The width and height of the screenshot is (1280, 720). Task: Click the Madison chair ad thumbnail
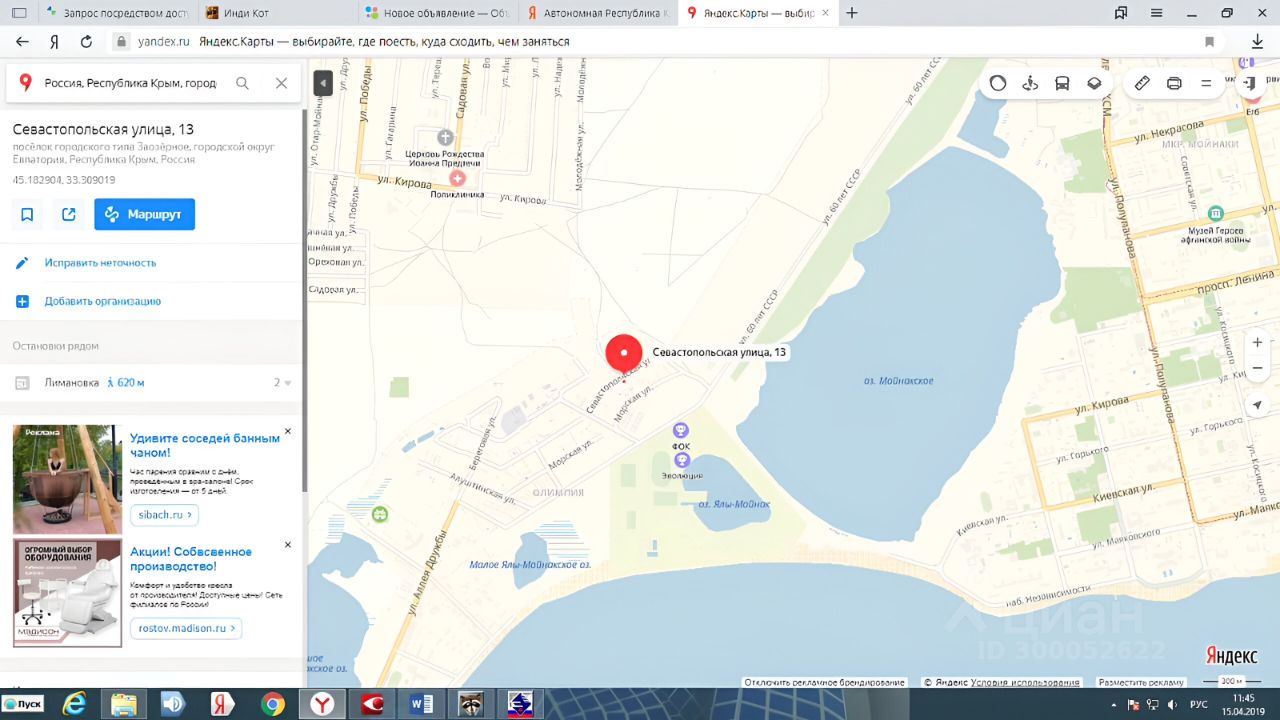(67, 593)
